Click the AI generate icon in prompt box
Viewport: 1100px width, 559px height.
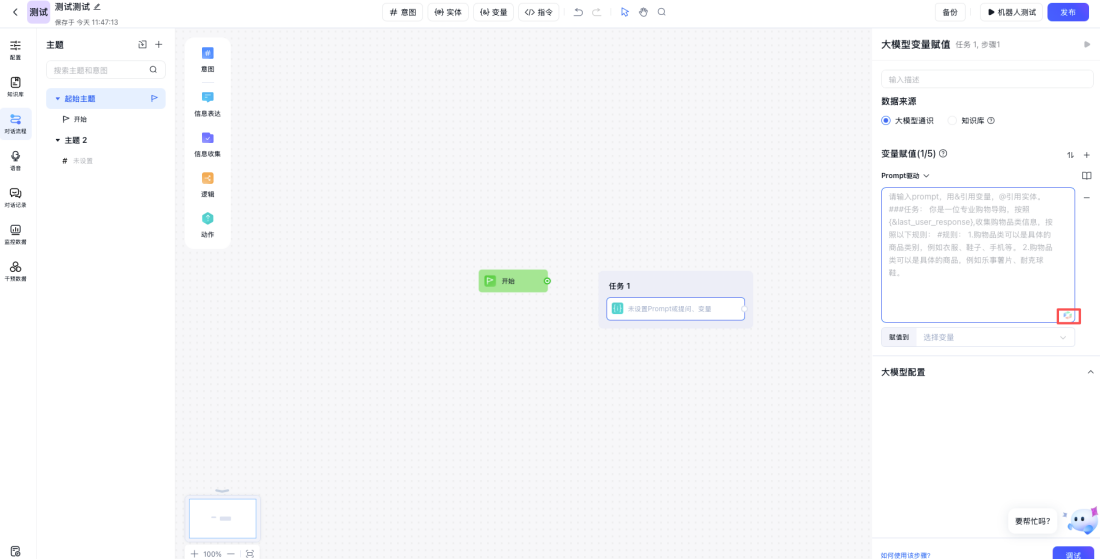tap(1068, 316)
